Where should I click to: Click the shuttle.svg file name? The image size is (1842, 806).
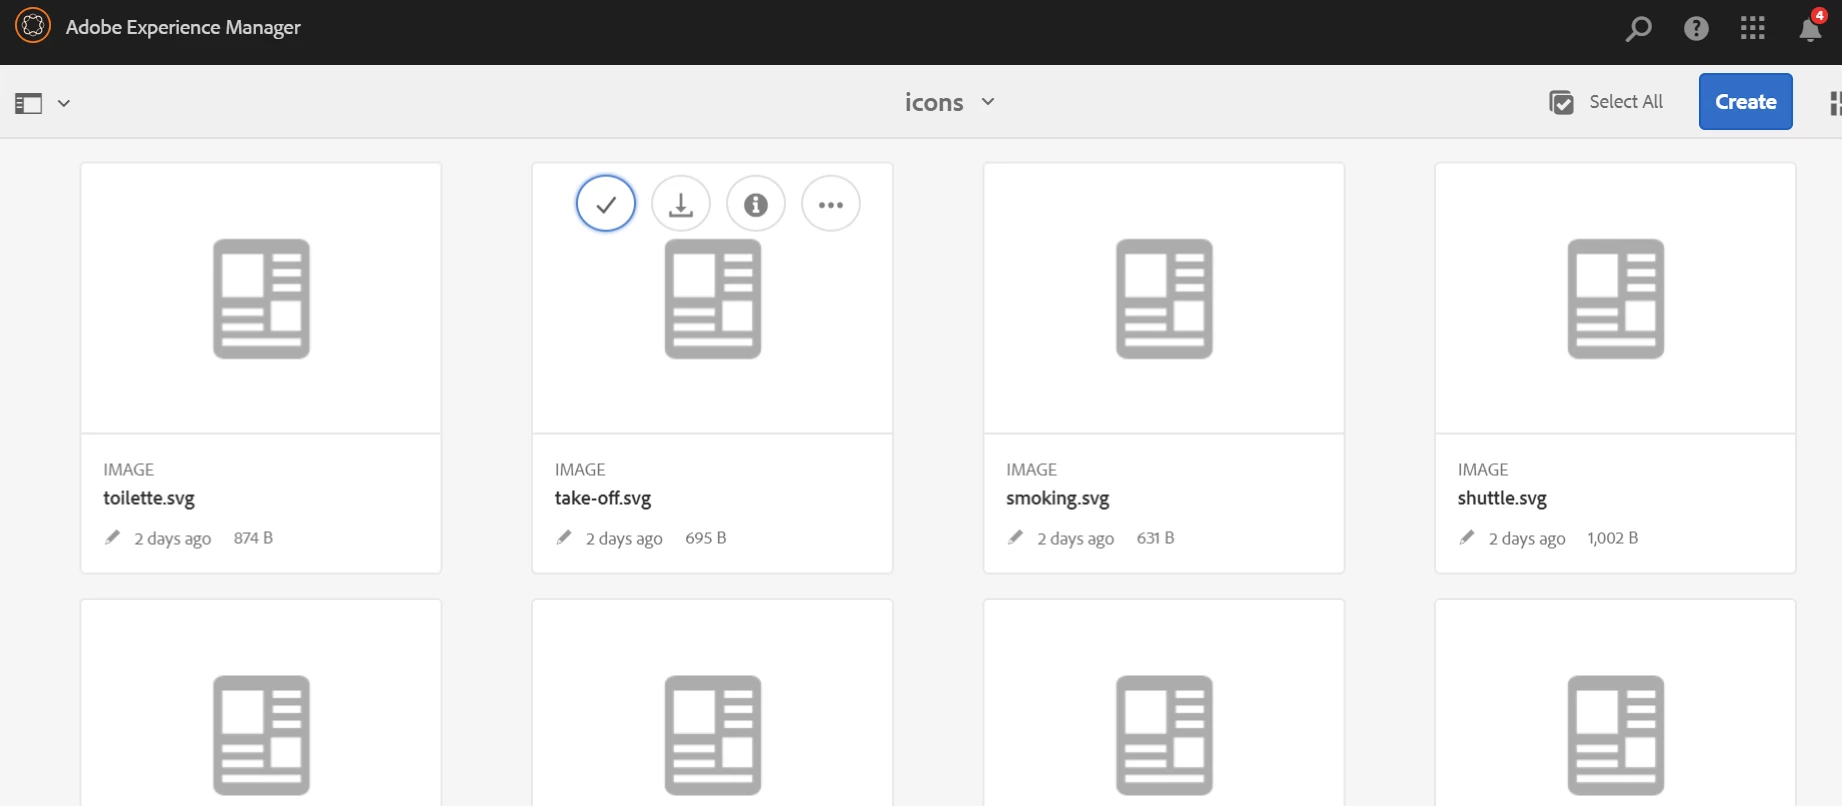click(x=1502, y=498)
